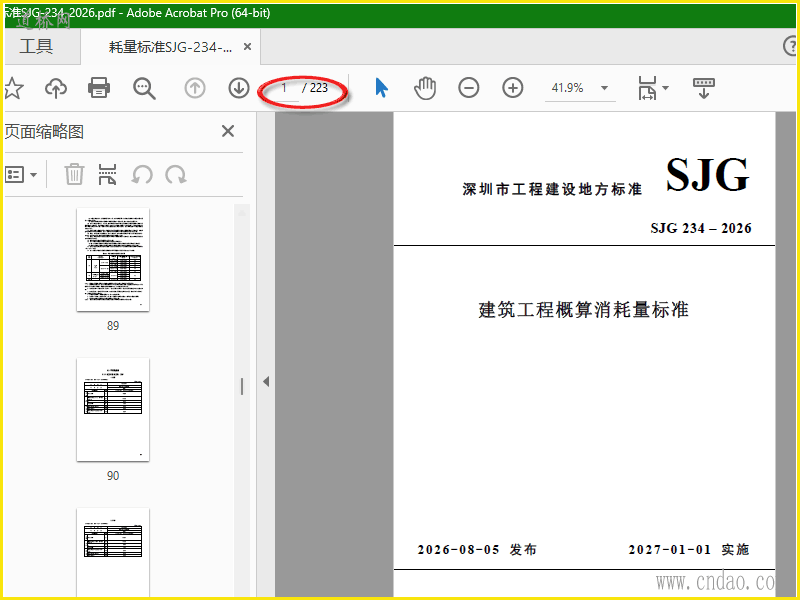This screenshot has width=800, height=600.
Task: Click the page label 90 under the thumbnail
Action: (x=113, y=476)
